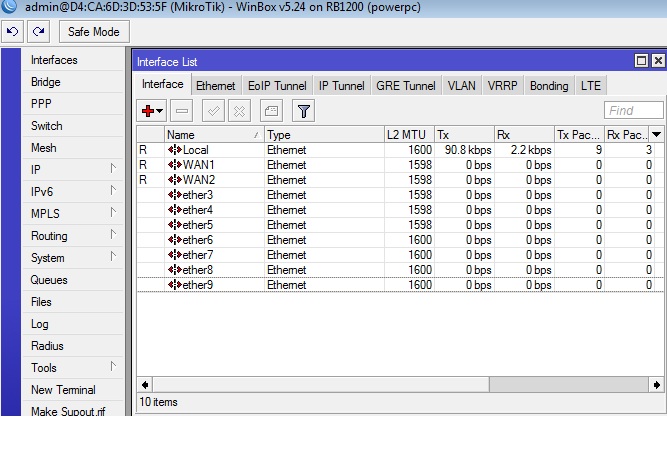Image resolution: width=667 pixels, height=470 pixels.
Task: Click the horizontal scrollbar left arrow
Action: coord(145,385)
